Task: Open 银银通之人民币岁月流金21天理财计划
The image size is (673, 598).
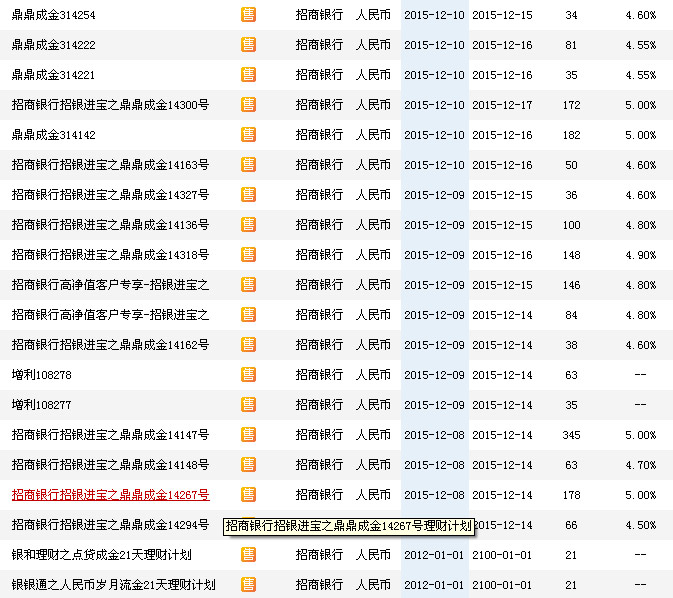Action: tap(114, 585)
